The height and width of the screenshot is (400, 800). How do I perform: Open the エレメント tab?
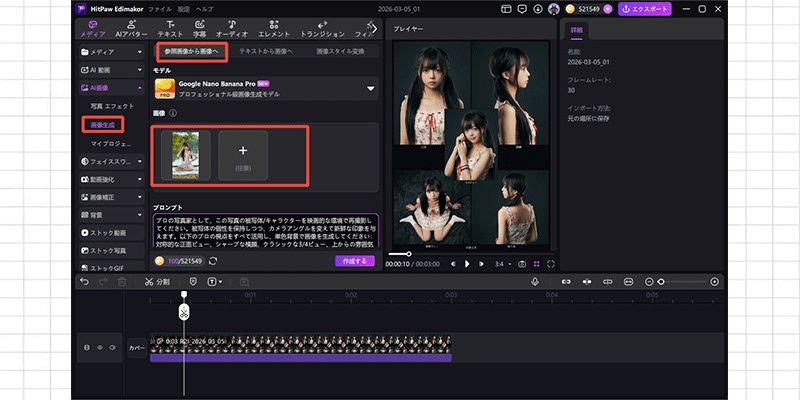click(274, 29)
